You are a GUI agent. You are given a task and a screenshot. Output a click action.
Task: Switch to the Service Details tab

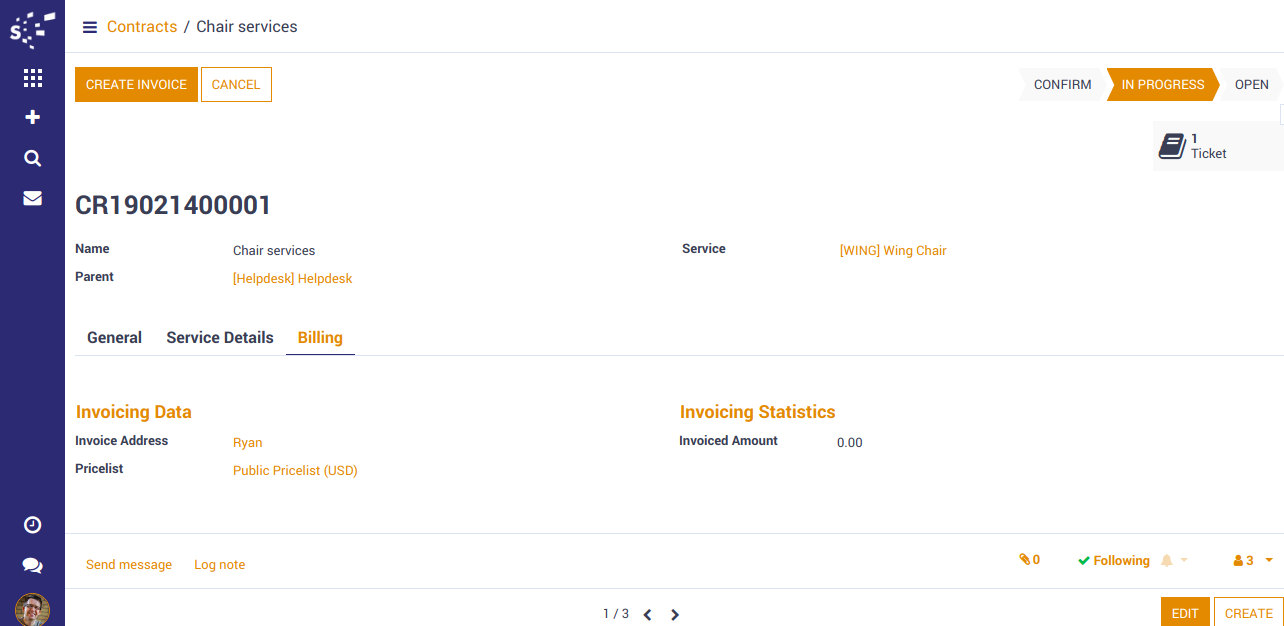tap(219, 338)
